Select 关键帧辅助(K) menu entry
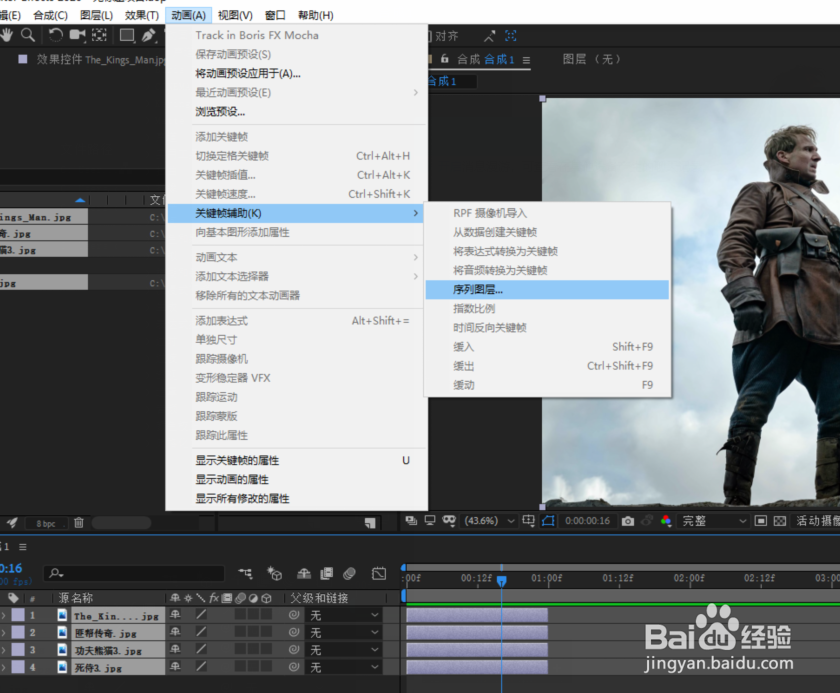840x693 pixels. [296, 213]
